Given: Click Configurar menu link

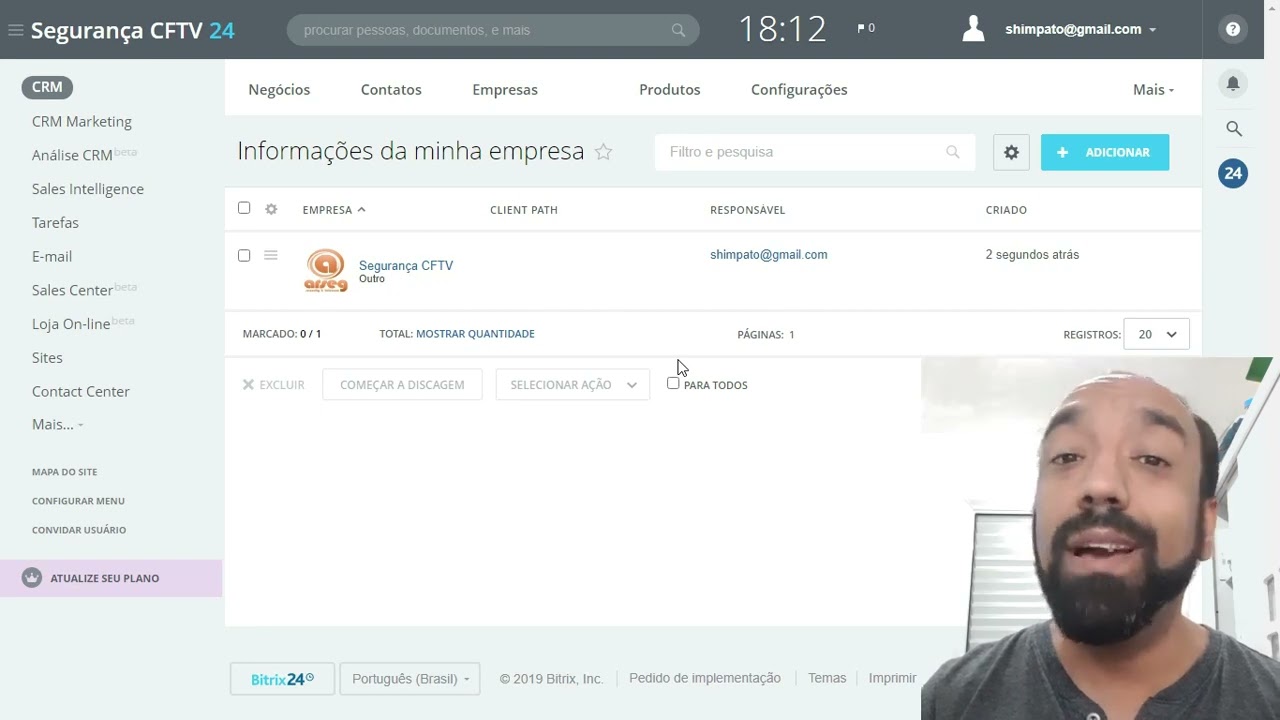Looking at the screenshot, I should click(78, 501).
